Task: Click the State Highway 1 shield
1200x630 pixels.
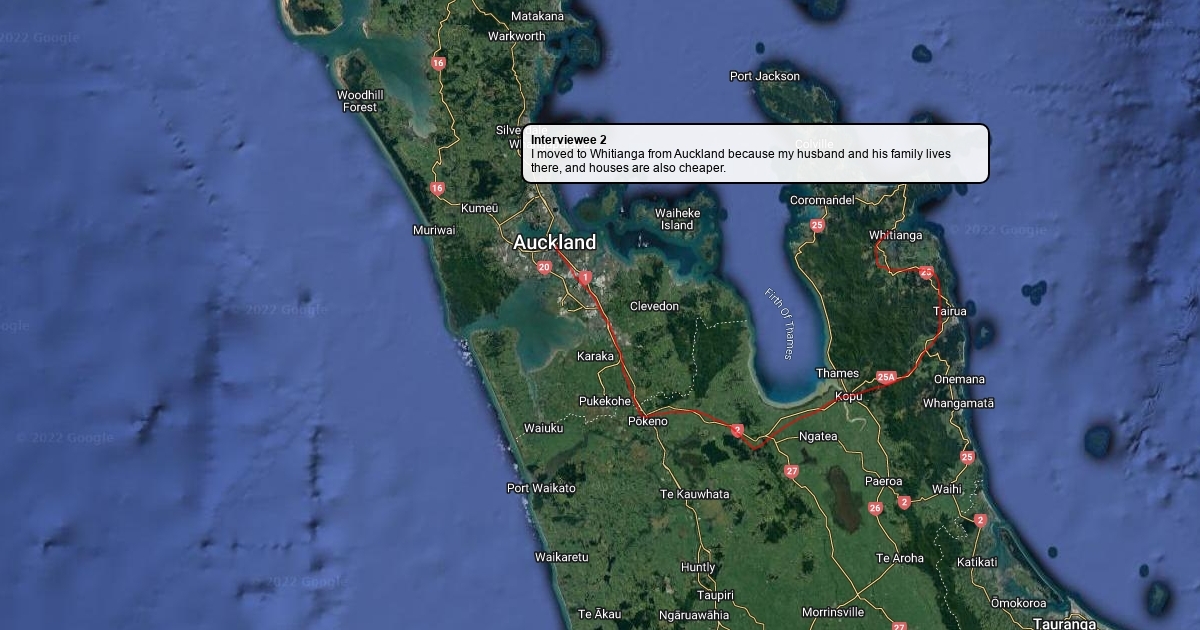Action: 585,278
